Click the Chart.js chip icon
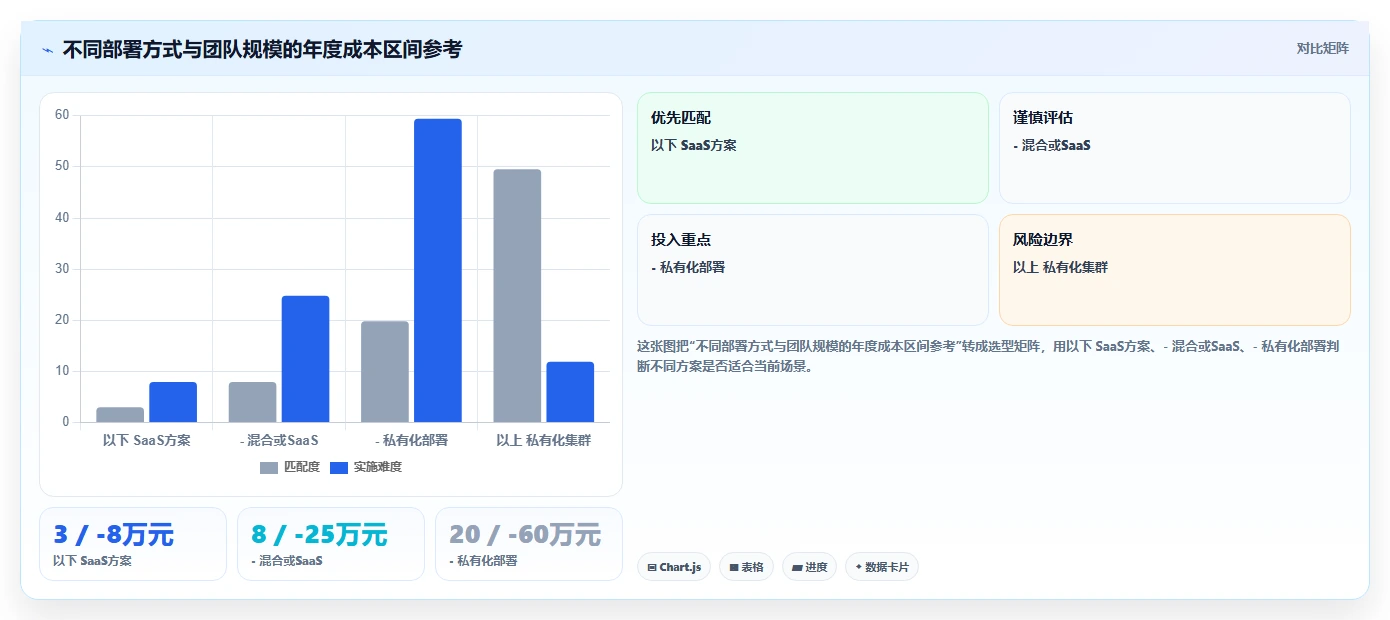 click(652, 567)
